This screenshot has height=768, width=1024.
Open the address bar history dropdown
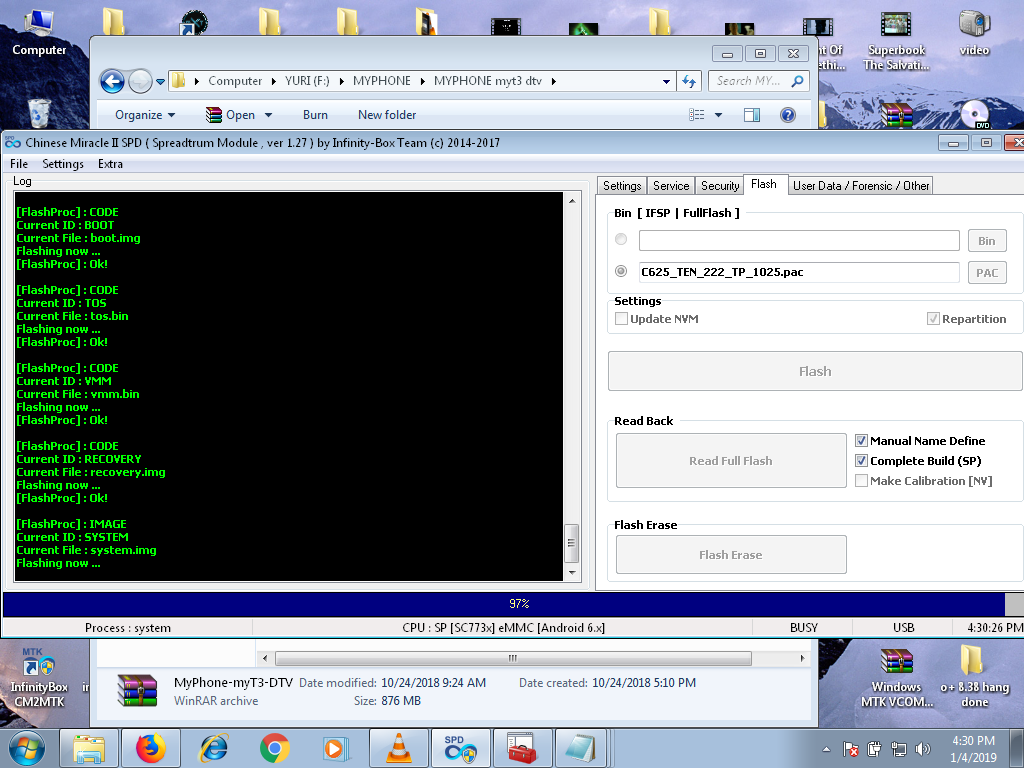tap(666, 82)
